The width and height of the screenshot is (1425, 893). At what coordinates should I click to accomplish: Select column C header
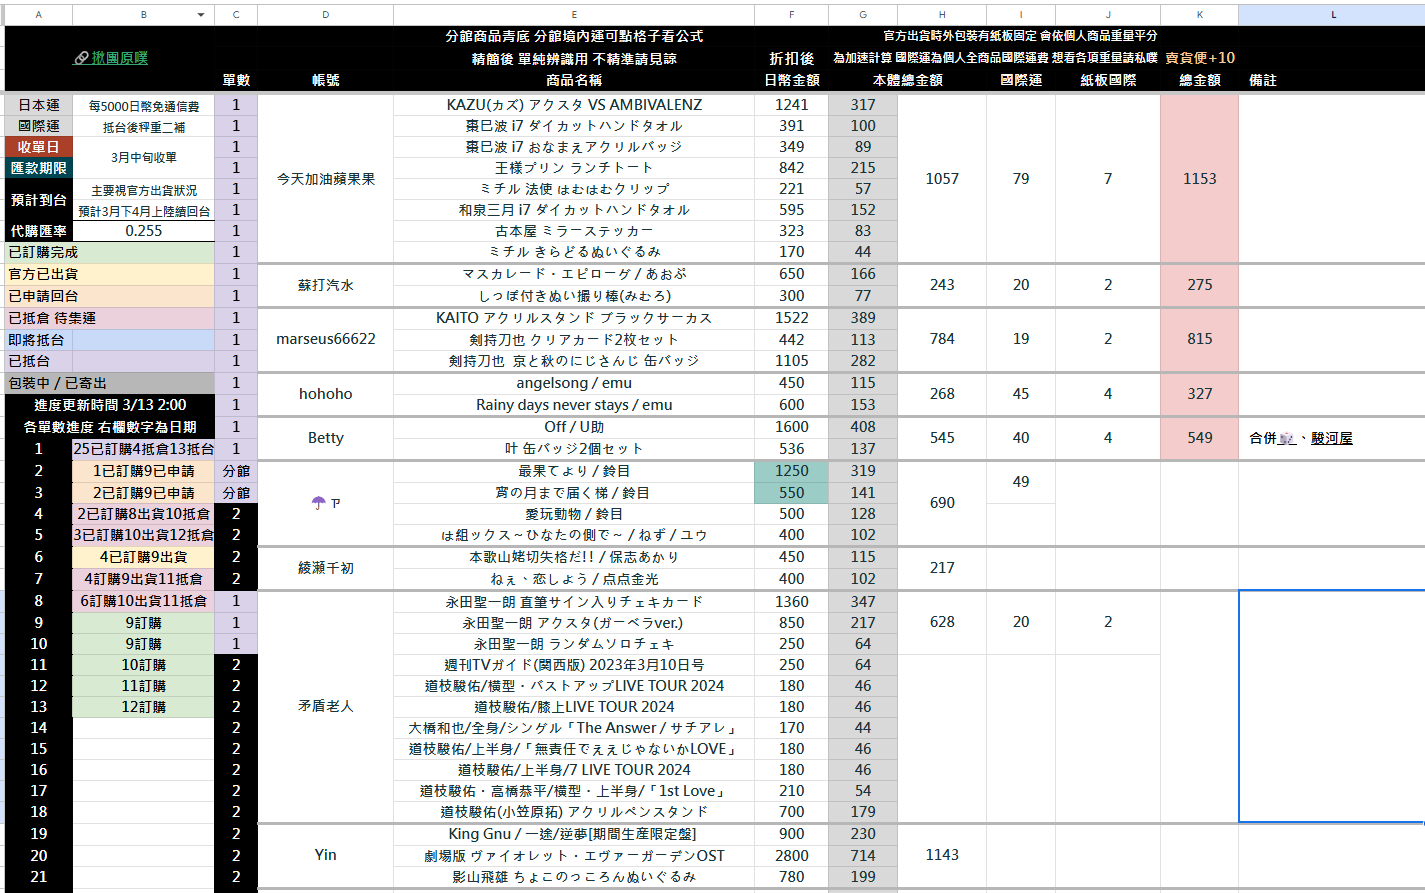236,15
